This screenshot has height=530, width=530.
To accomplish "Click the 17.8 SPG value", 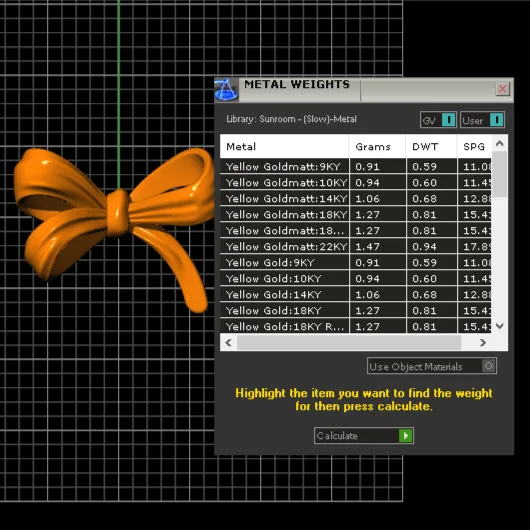I will pyautogui.click(x=477, y=246).
